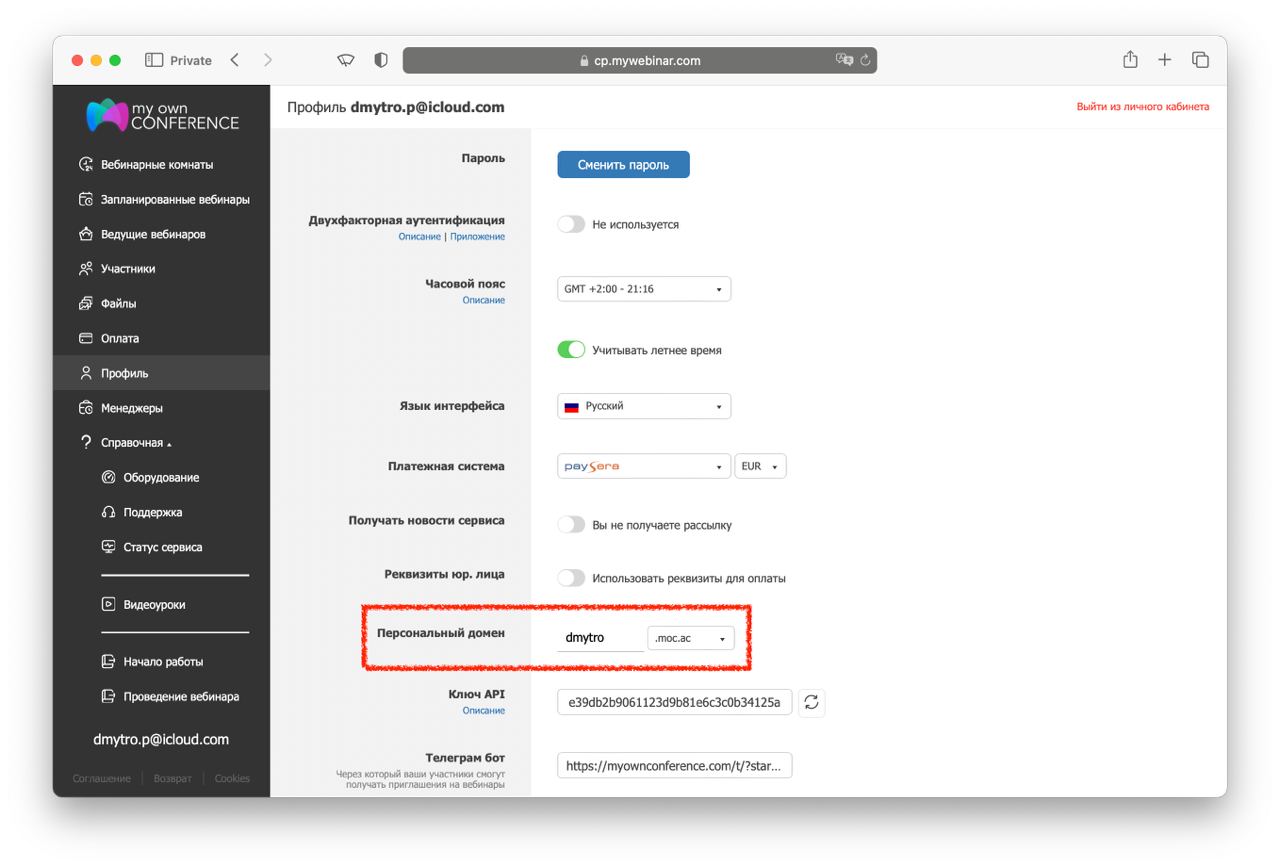Click the privacy shield icon
1280x867 pixels.
click(x=381, y=60)
